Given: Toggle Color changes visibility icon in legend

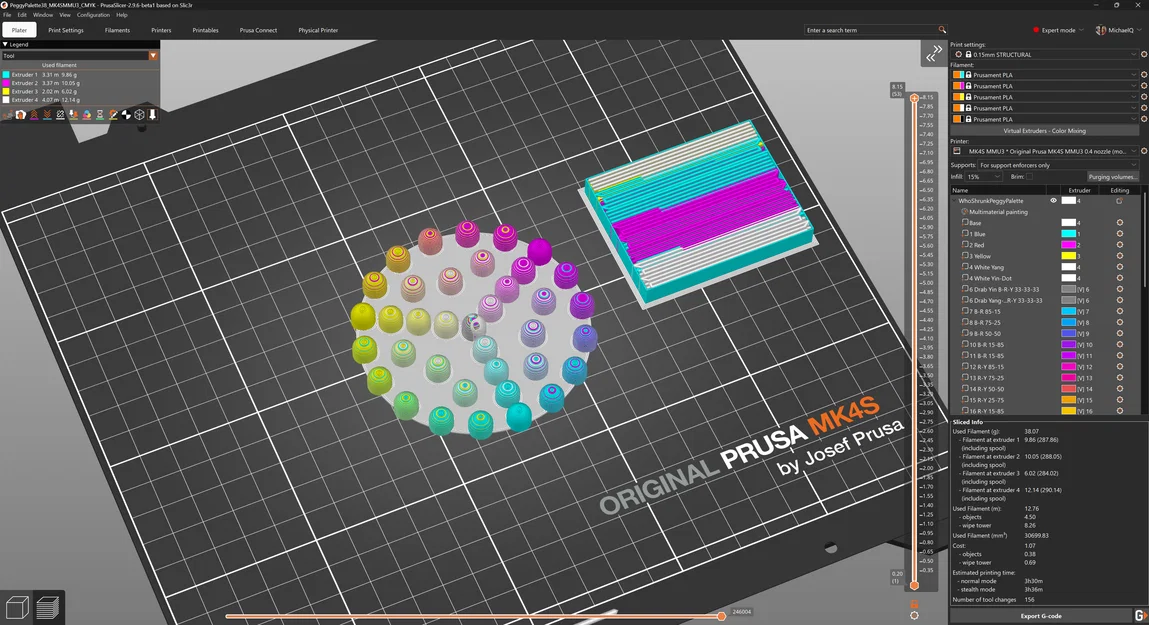Looking at the screenshot, I should click(x=86, y=115).
